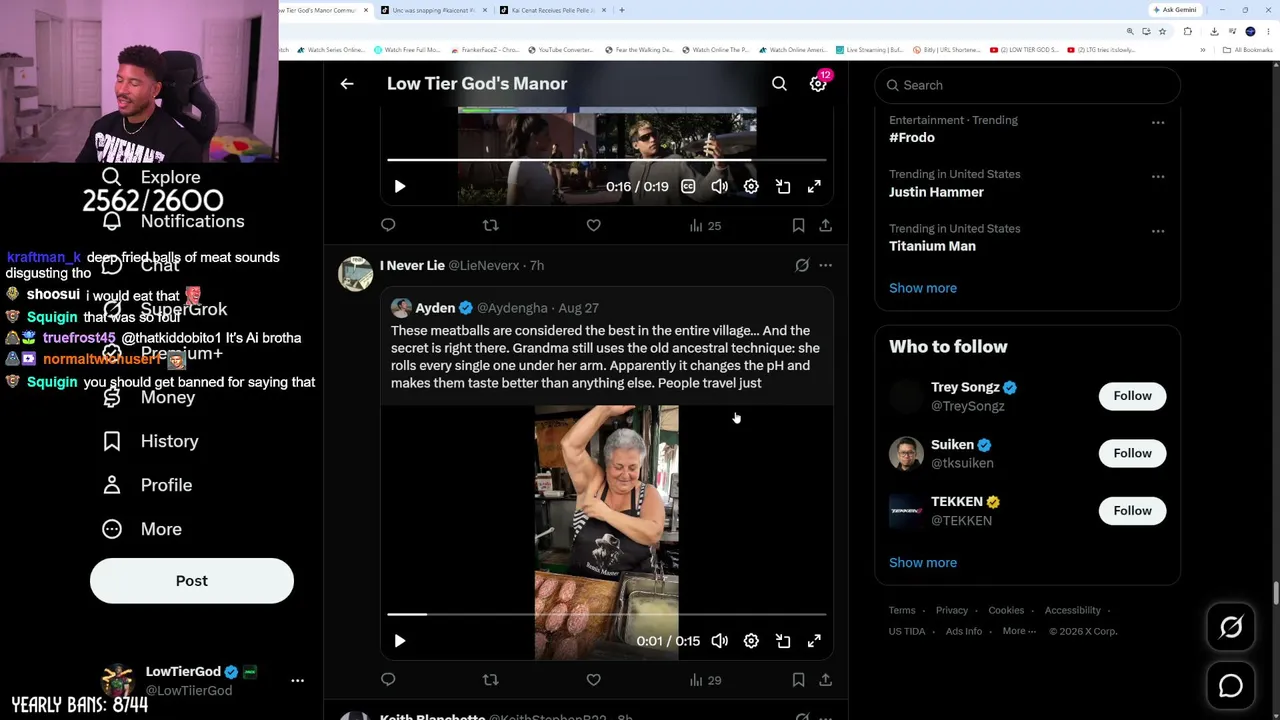
Task: Enable picture-in-picture on the top video
Action: tap(783, 186)
